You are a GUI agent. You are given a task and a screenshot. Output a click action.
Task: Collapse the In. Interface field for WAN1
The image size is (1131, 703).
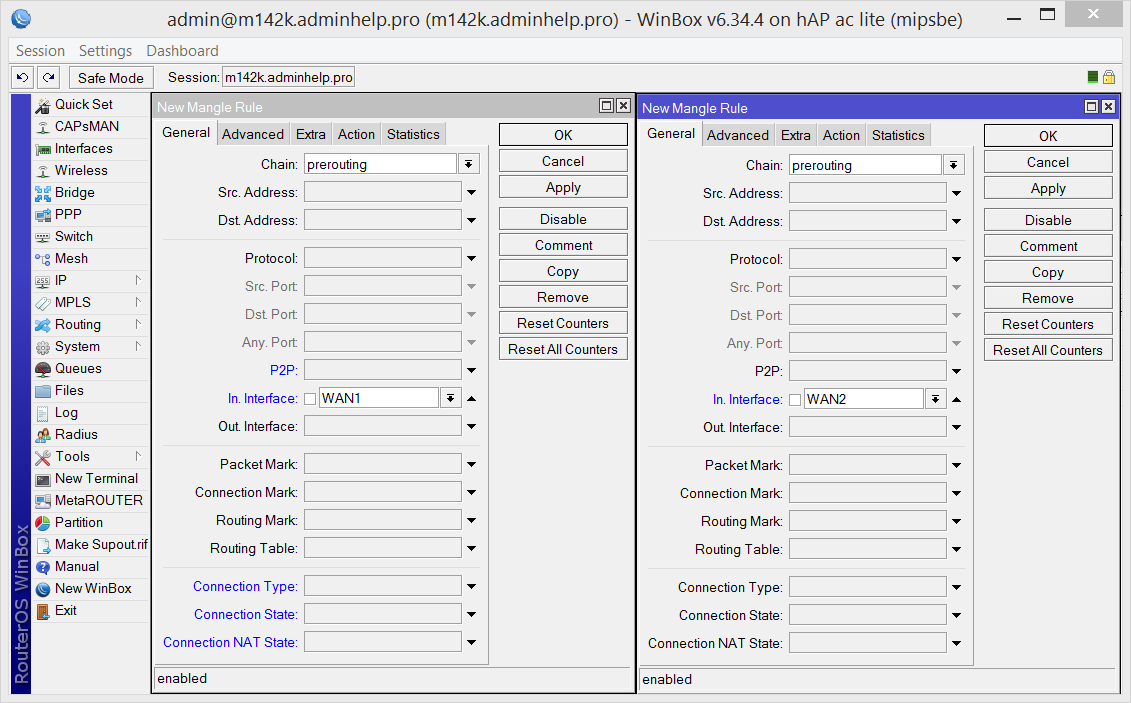[x=472, y=398]
